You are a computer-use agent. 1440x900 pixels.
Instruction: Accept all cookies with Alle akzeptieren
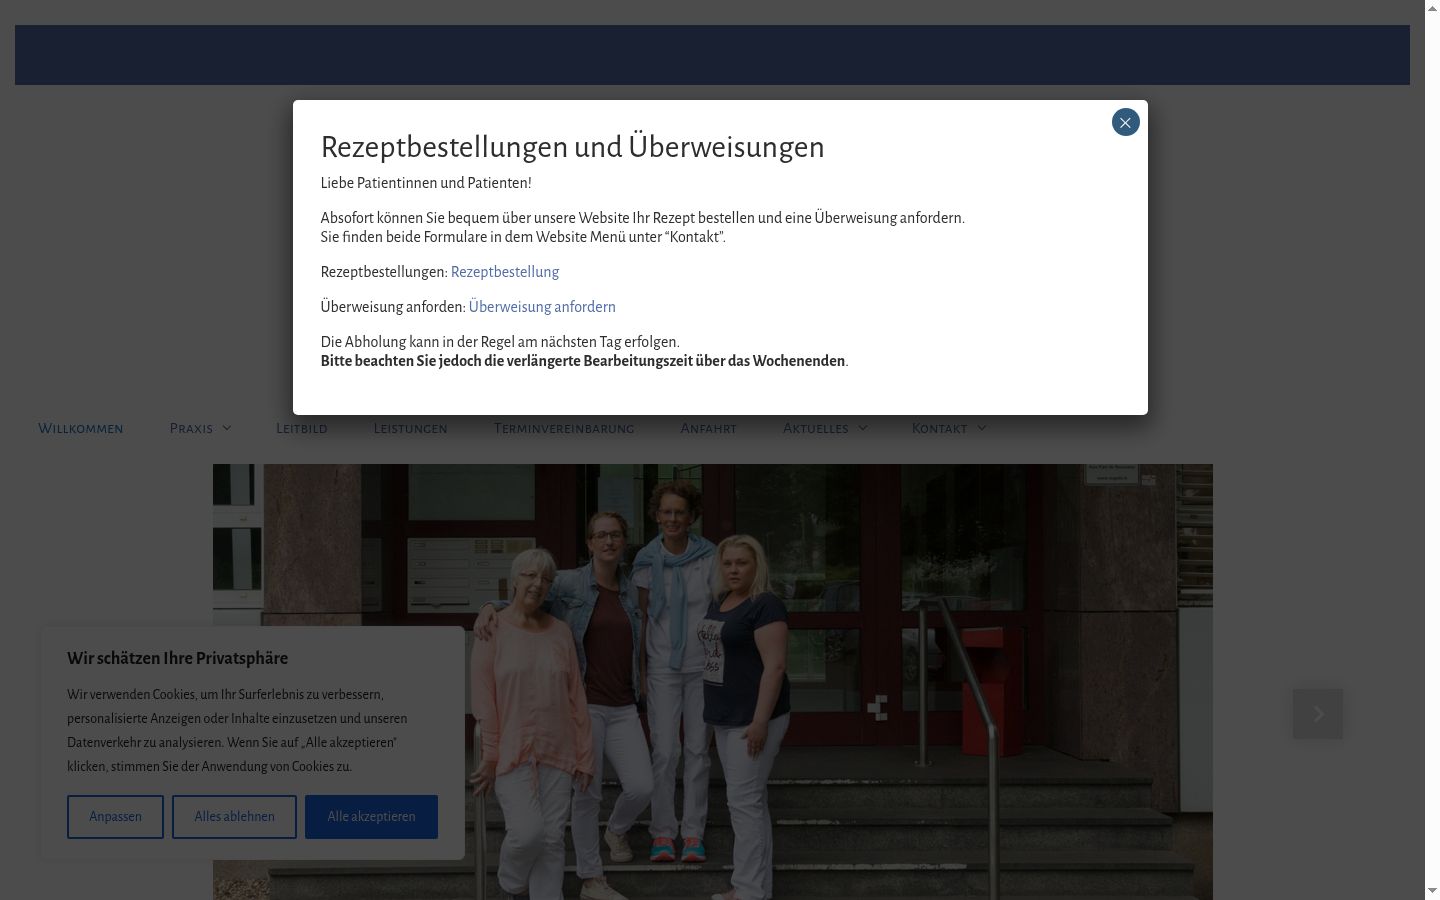pos(371,817)
